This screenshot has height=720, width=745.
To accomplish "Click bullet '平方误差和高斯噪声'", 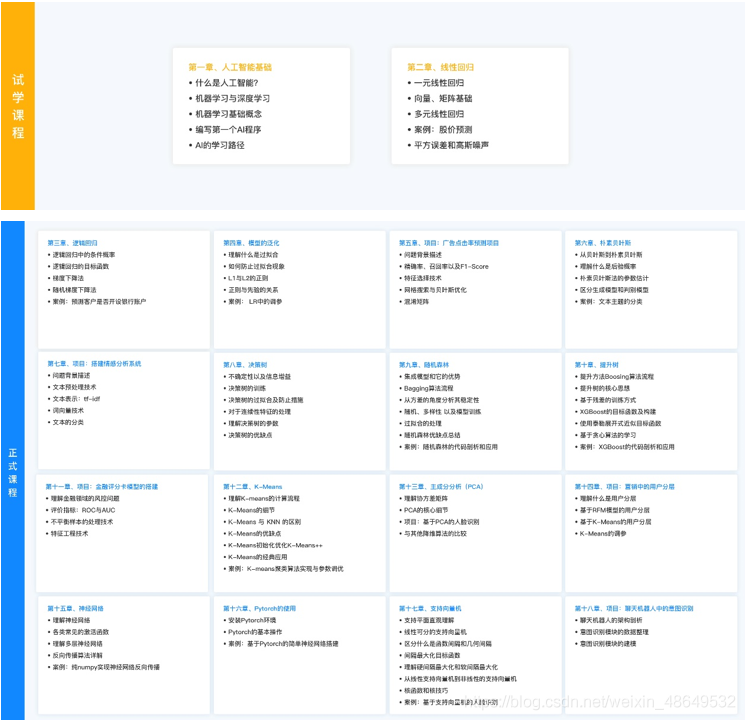I will [451, 145].
